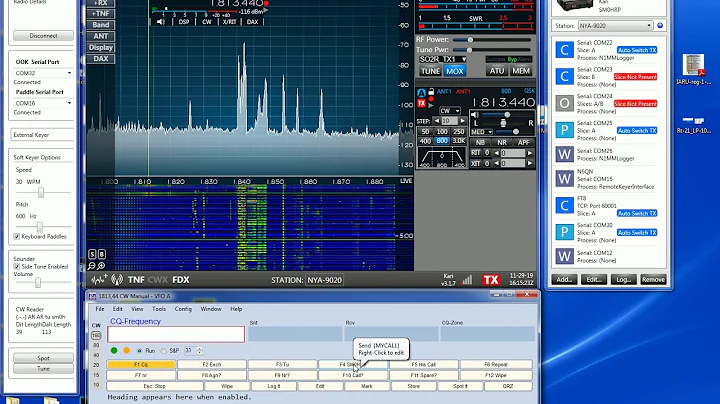This screenshot has width=720, height=404.
Task: Toggle the MOX transmit button
Action: [455, 71]
